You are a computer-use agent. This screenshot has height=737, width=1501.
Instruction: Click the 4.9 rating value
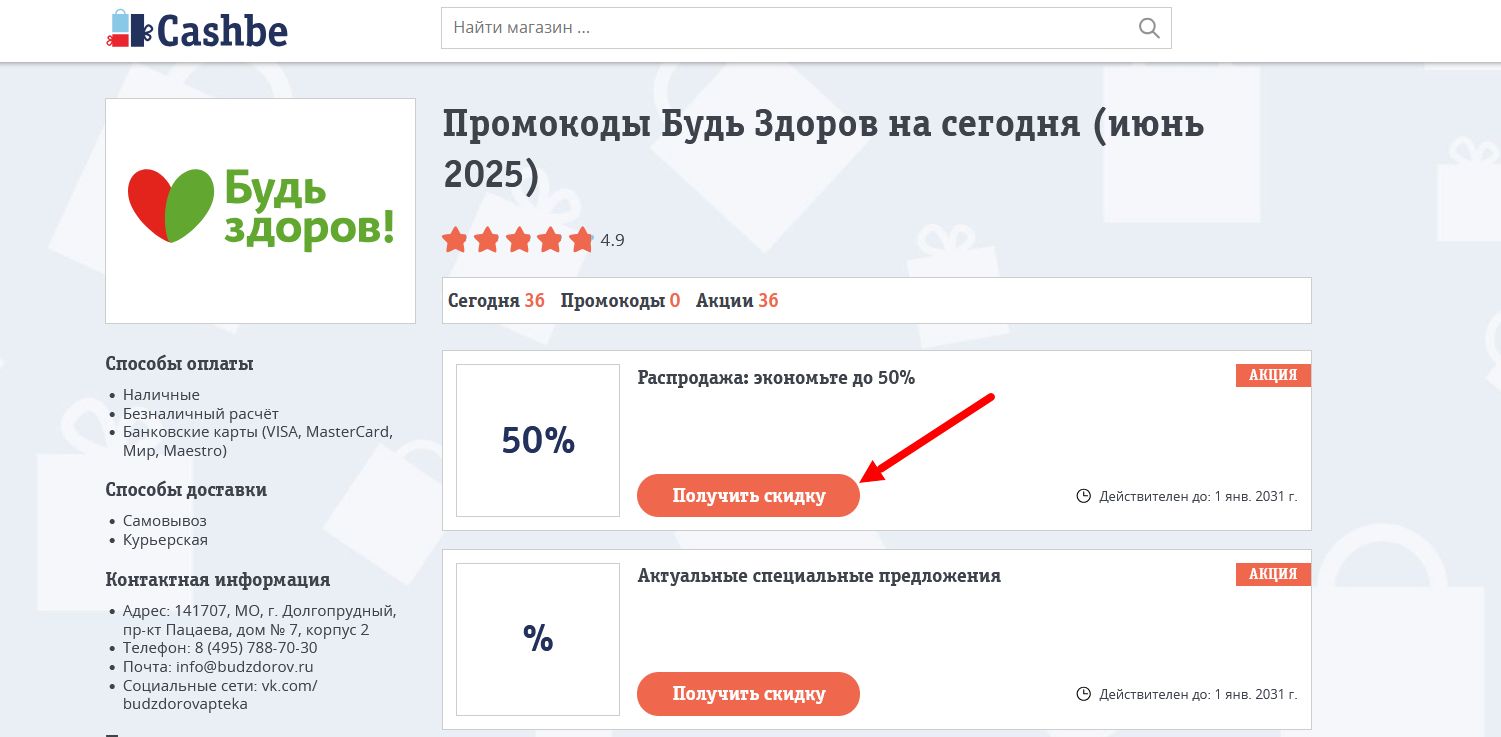tap(612, 240)
